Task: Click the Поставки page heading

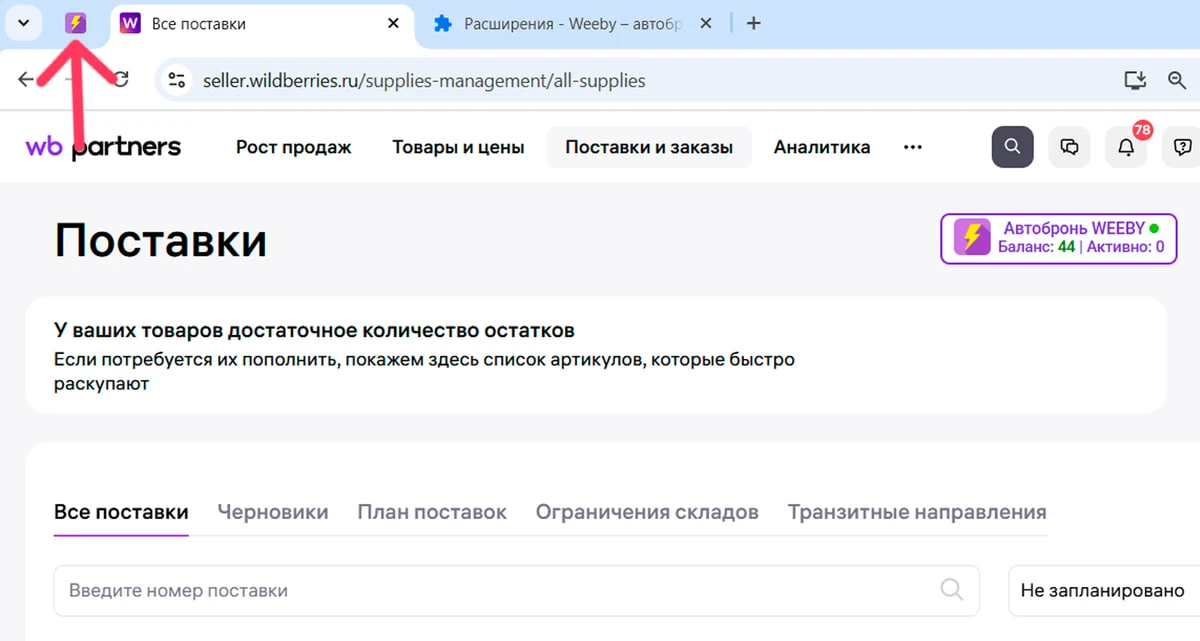Action: coord(160,241)
